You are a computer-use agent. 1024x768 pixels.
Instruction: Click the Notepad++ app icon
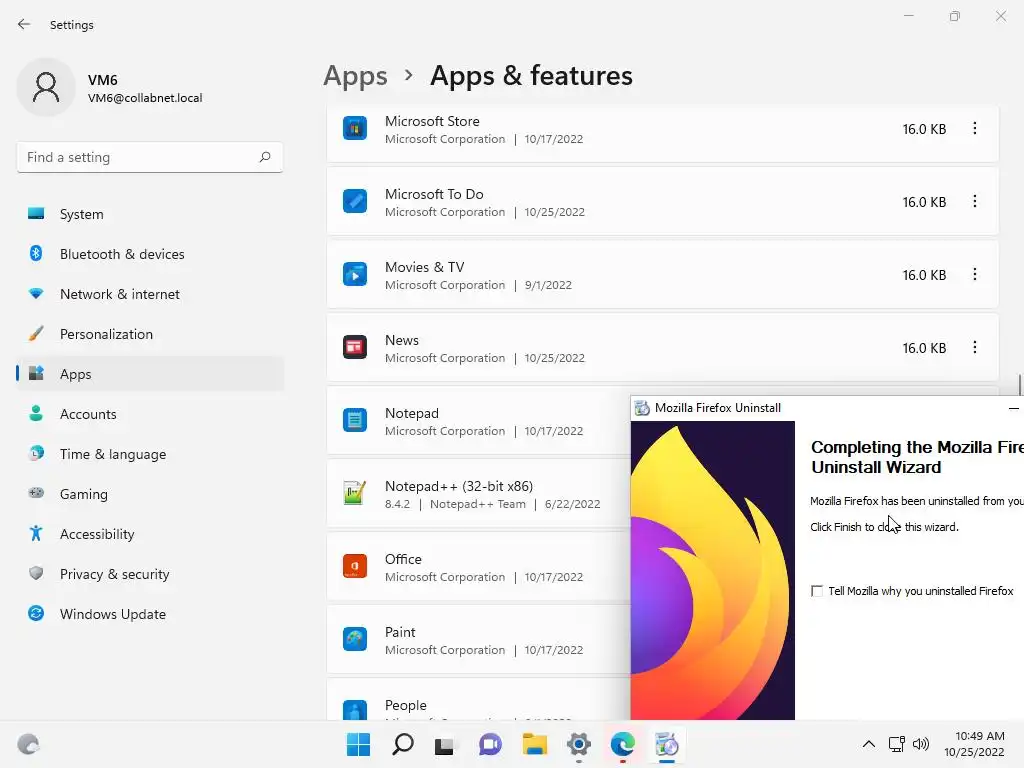pyautogui.click(x=355, y=493)
